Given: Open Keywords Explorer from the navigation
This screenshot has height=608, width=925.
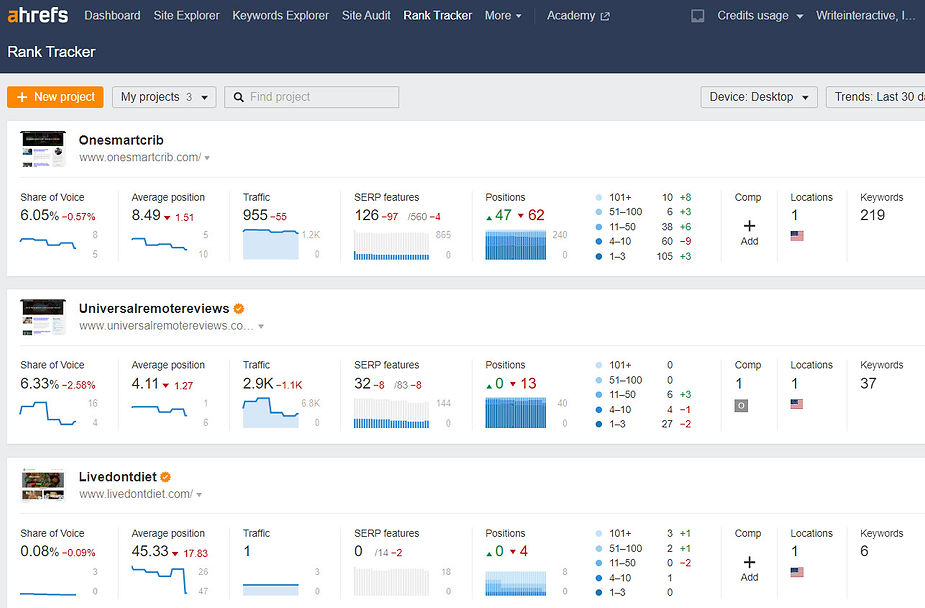Looking at the screenshot, I should click(280, 16).
